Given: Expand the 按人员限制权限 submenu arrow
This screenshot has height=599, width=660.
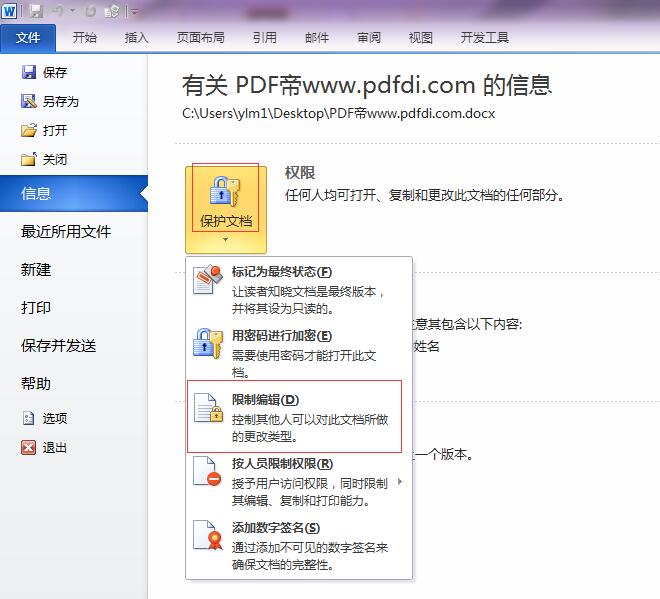Looking at the screenshot, I should pos(400,482).
